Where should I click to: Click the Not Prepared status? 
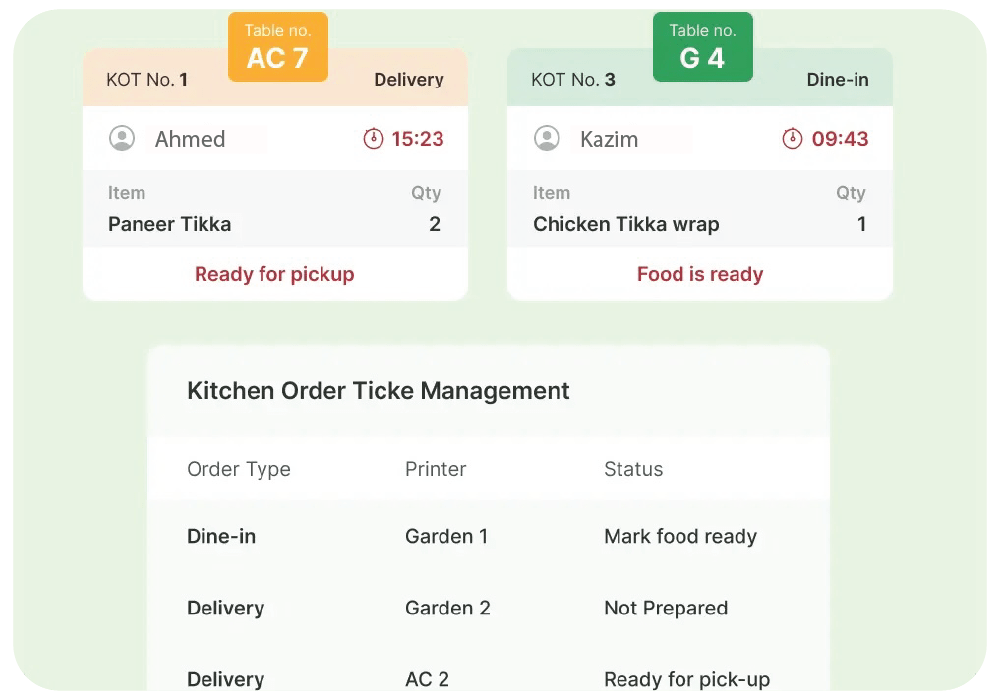666,608
